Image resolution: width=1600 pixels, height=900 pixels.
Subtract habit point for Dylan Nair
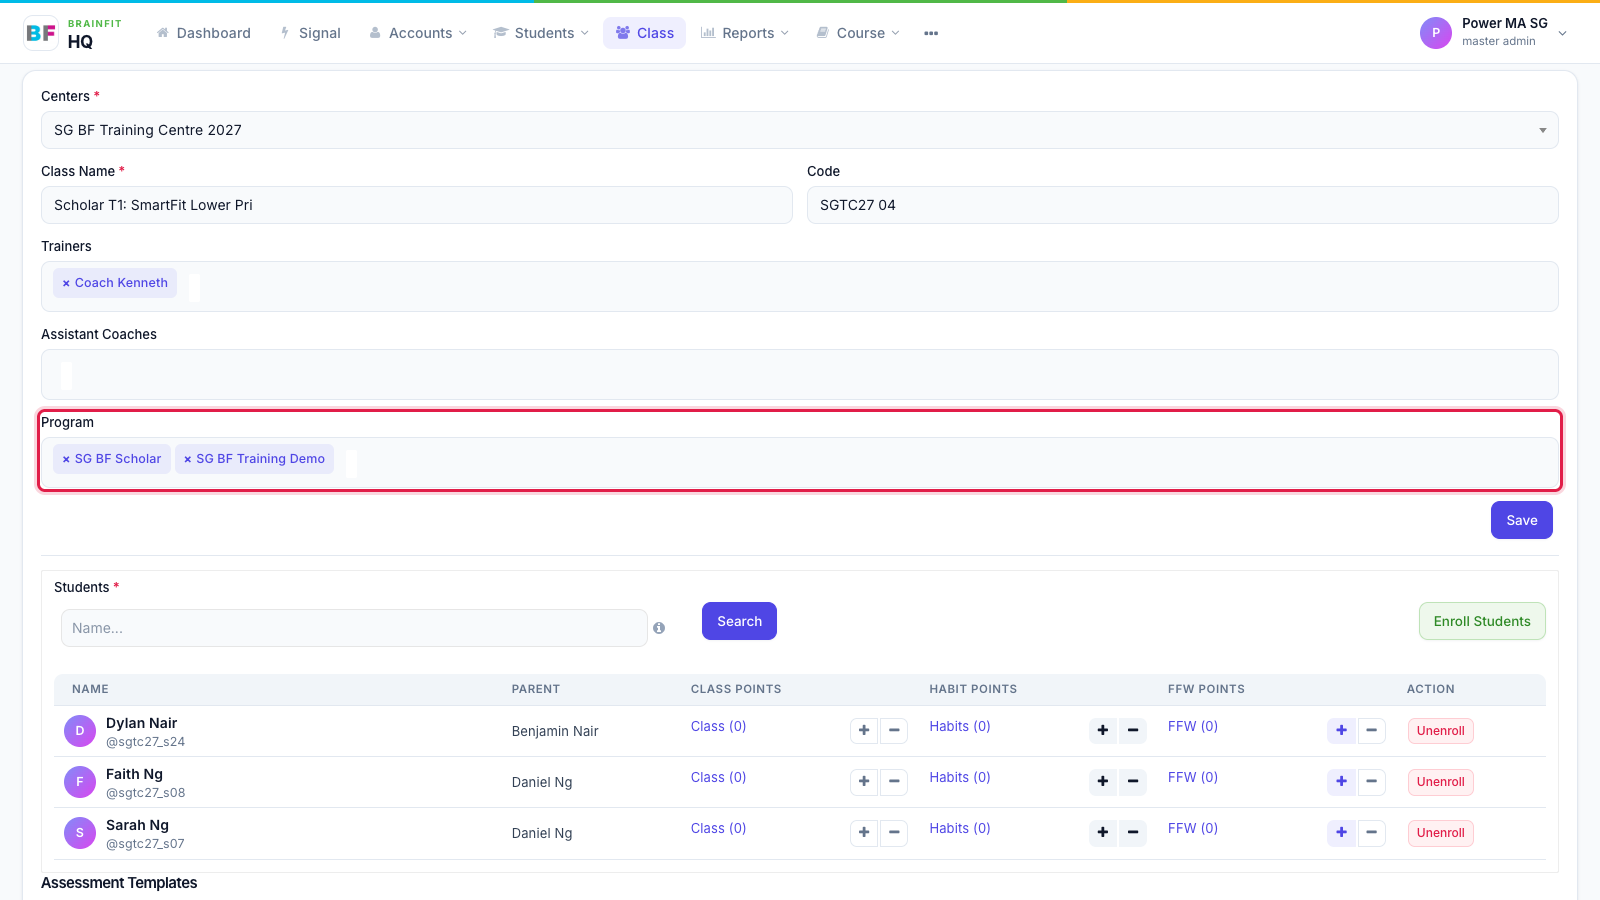click(x=1133, y=730)
